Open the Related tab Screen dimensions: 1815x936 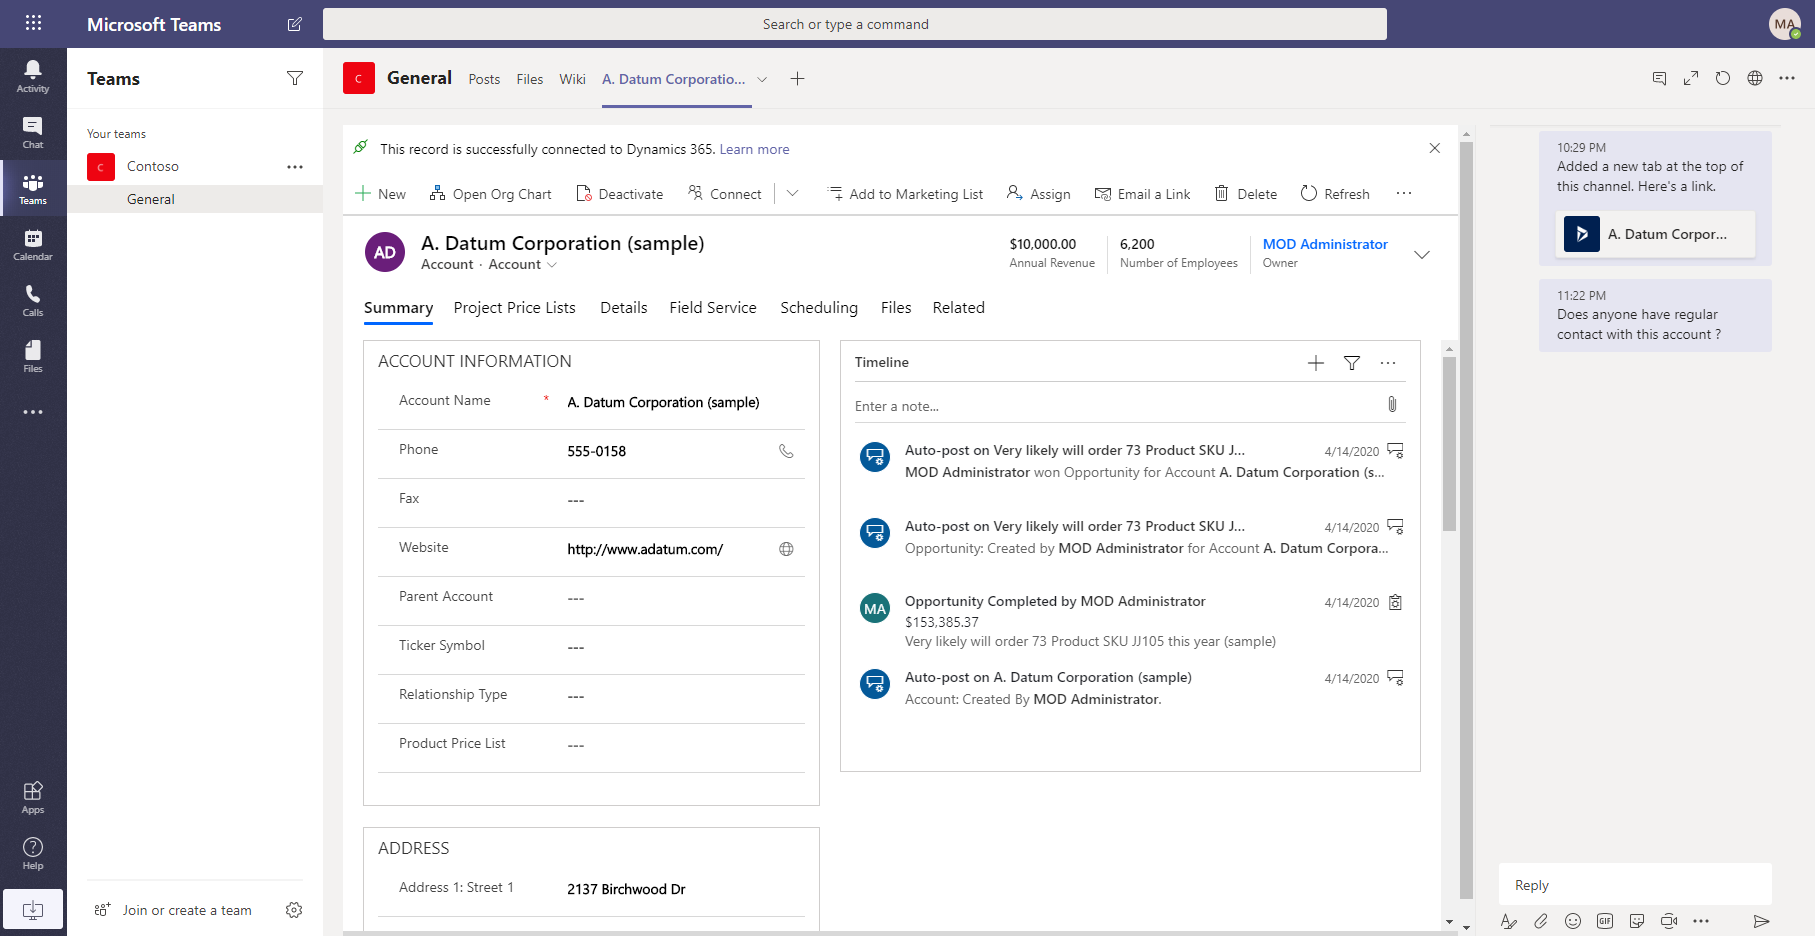click(959, 308)
